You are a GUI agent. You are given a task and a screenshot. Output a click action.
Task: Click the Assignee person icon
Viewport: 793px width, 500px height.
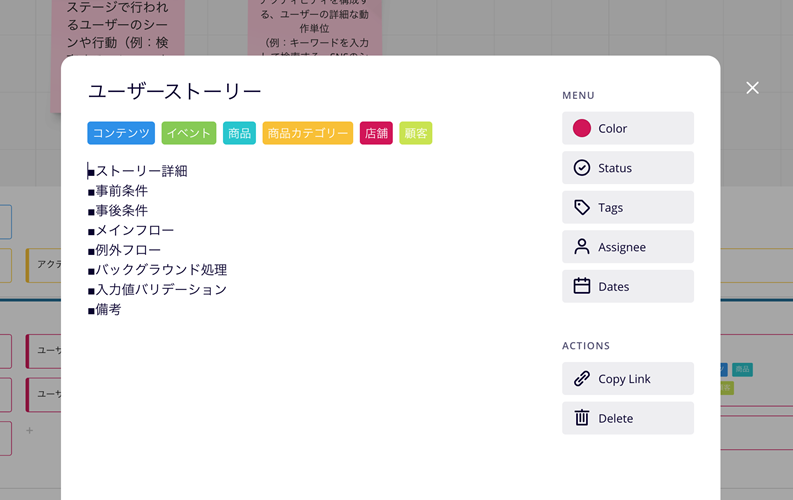582,247
